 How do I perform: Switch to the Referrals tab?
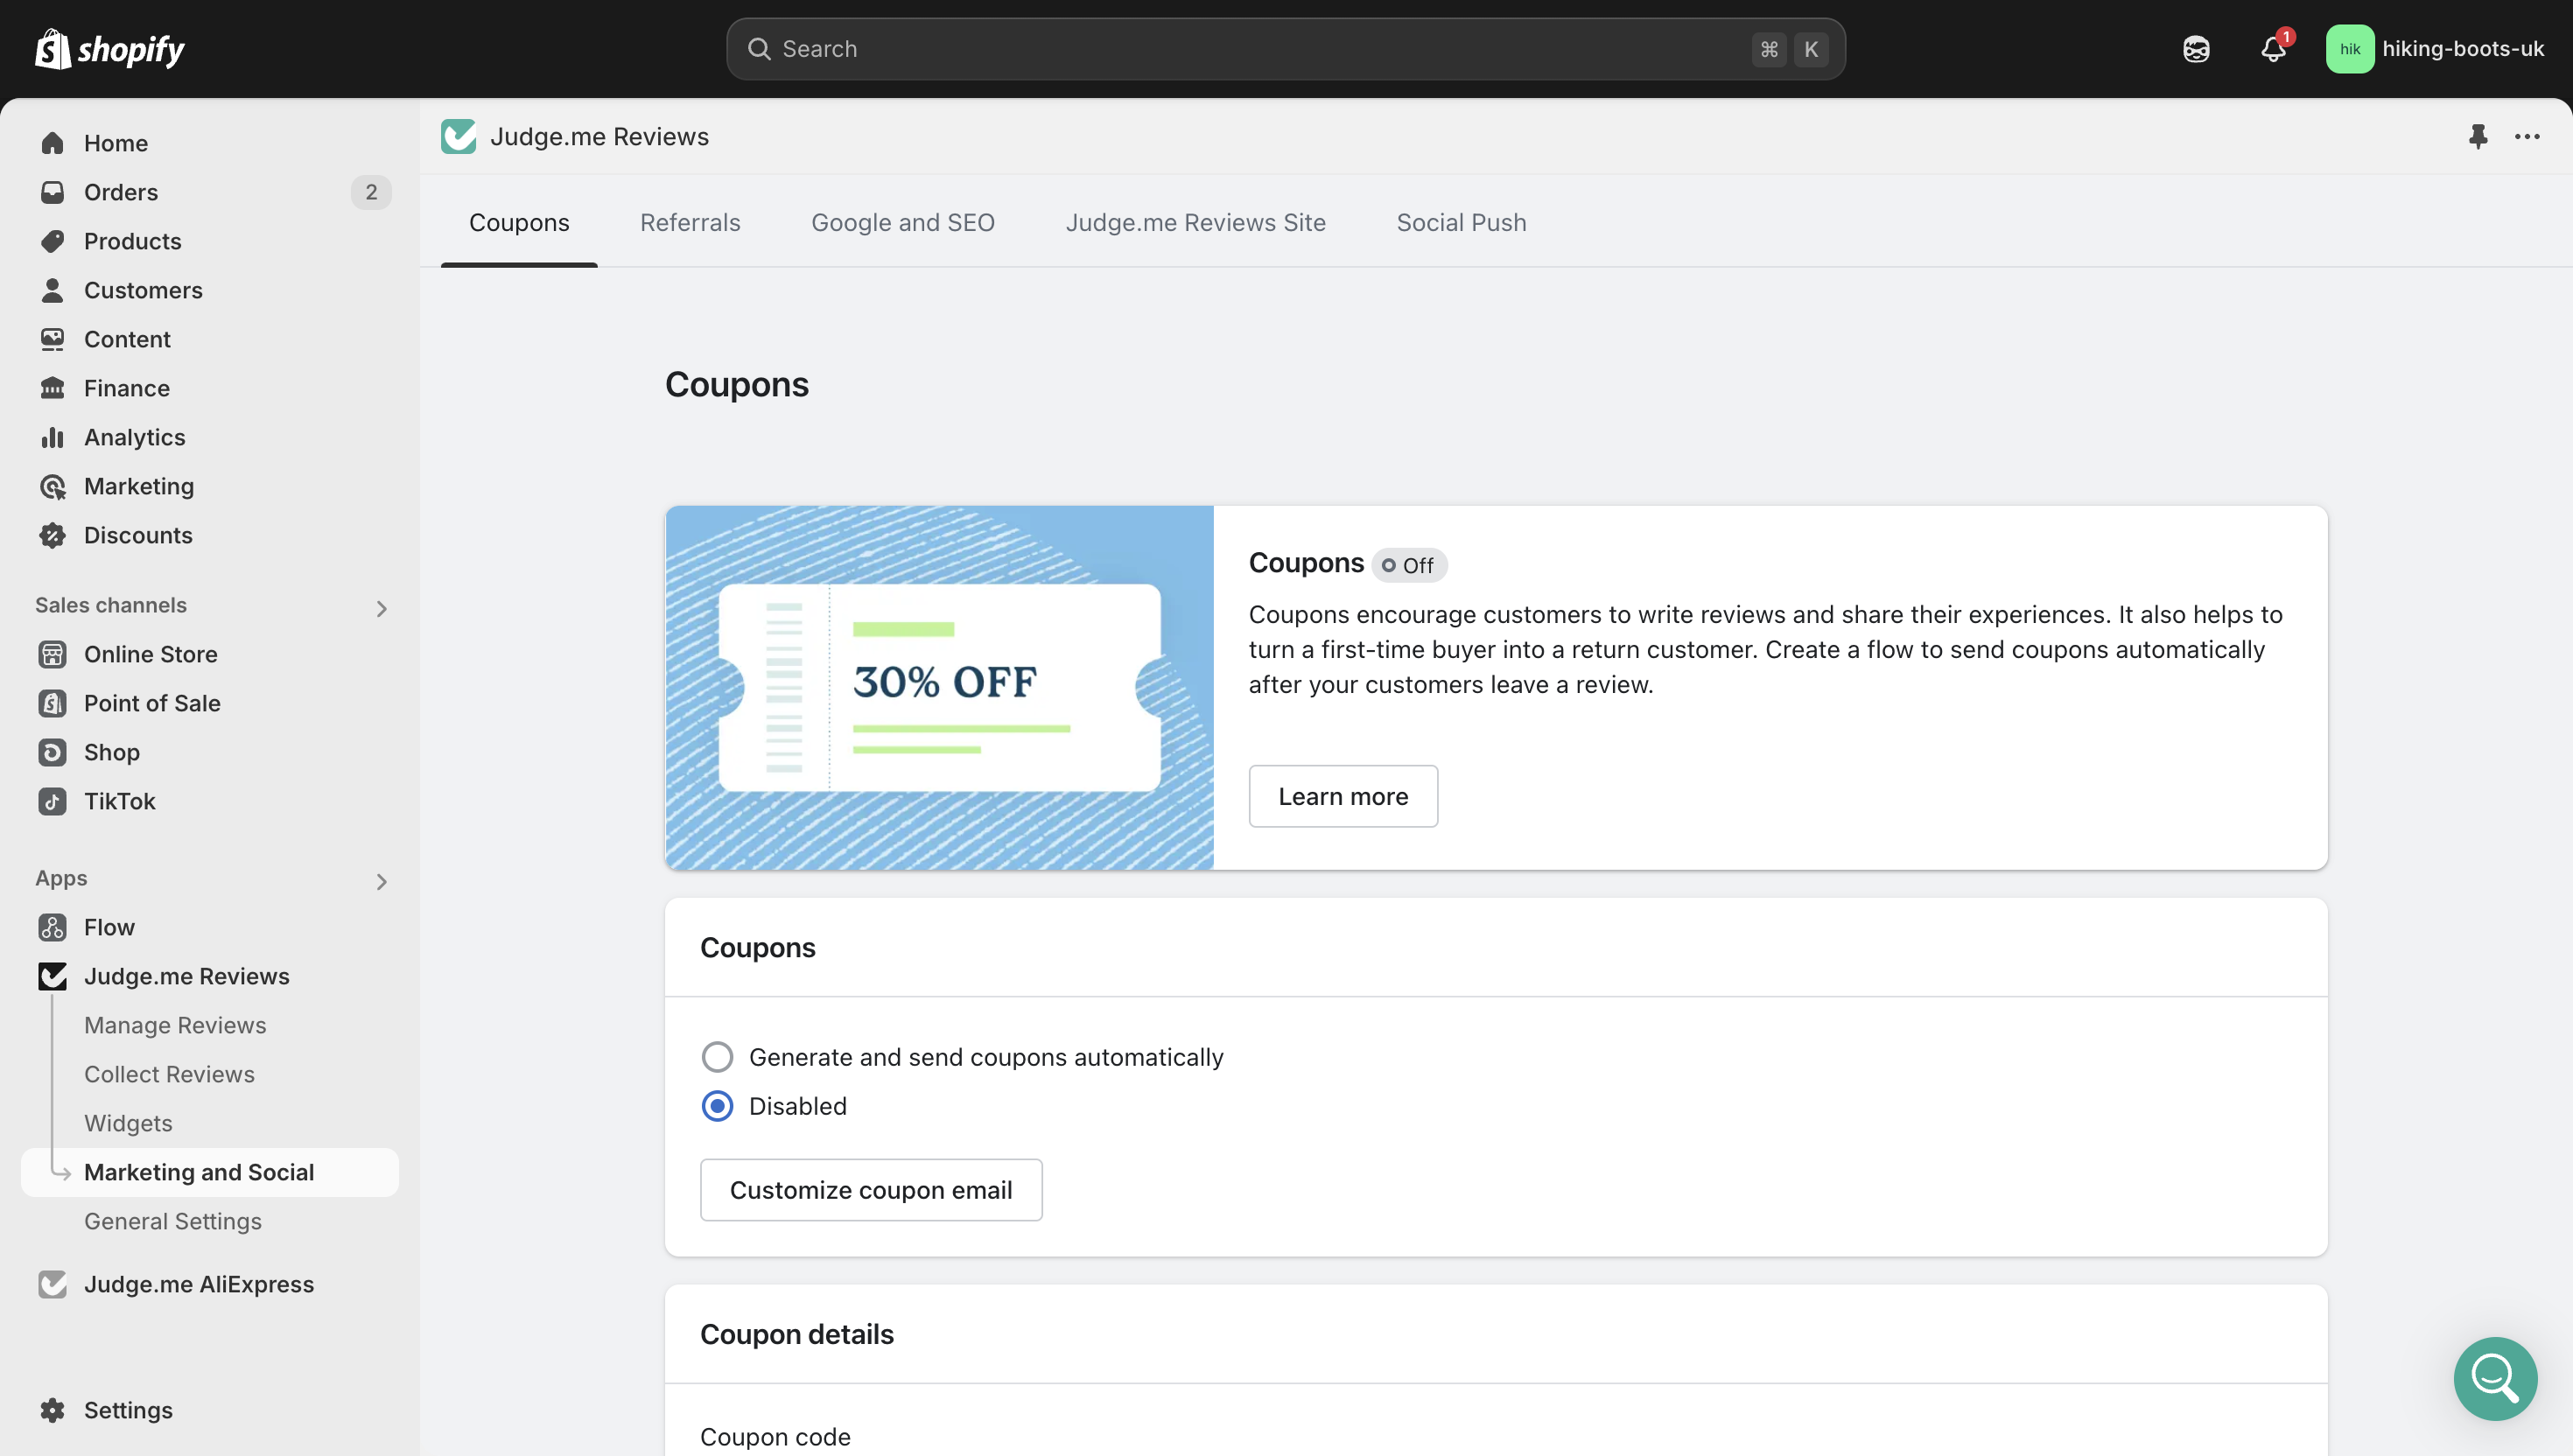(690, 222)
